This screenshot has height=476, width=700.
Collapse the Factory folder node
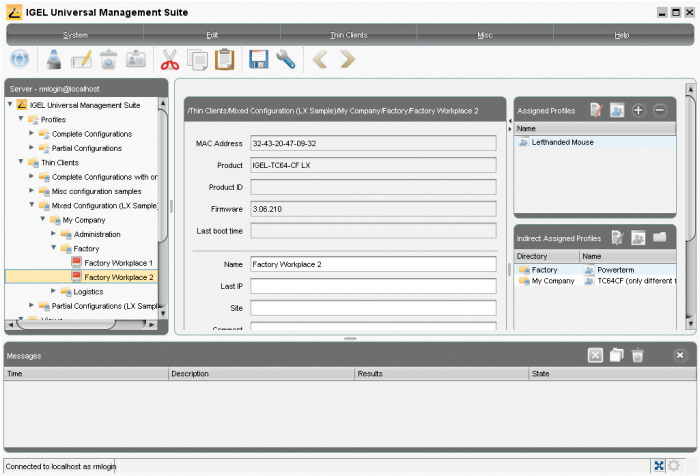pyautogui.click(x=53, y=248)
